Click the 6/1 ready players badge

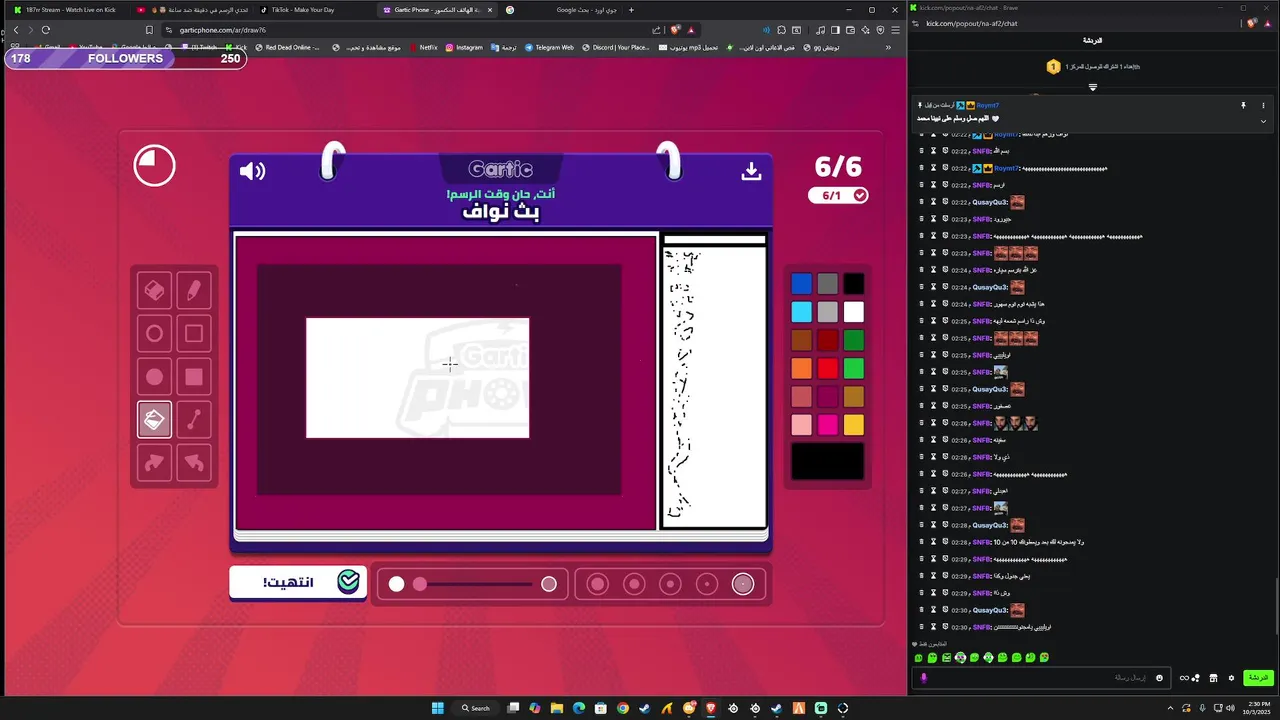[838, 195]
